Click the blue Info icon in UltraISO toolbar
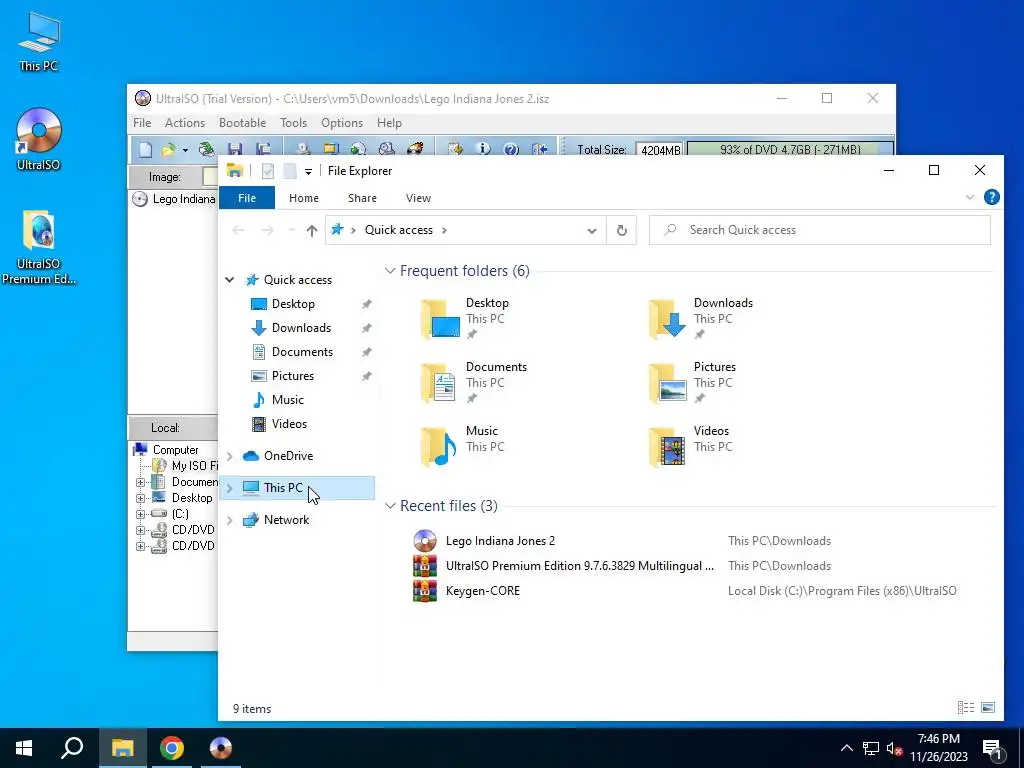Viewport: 1024px width, 768px height. pyautogui.click(x=483, y=150)
